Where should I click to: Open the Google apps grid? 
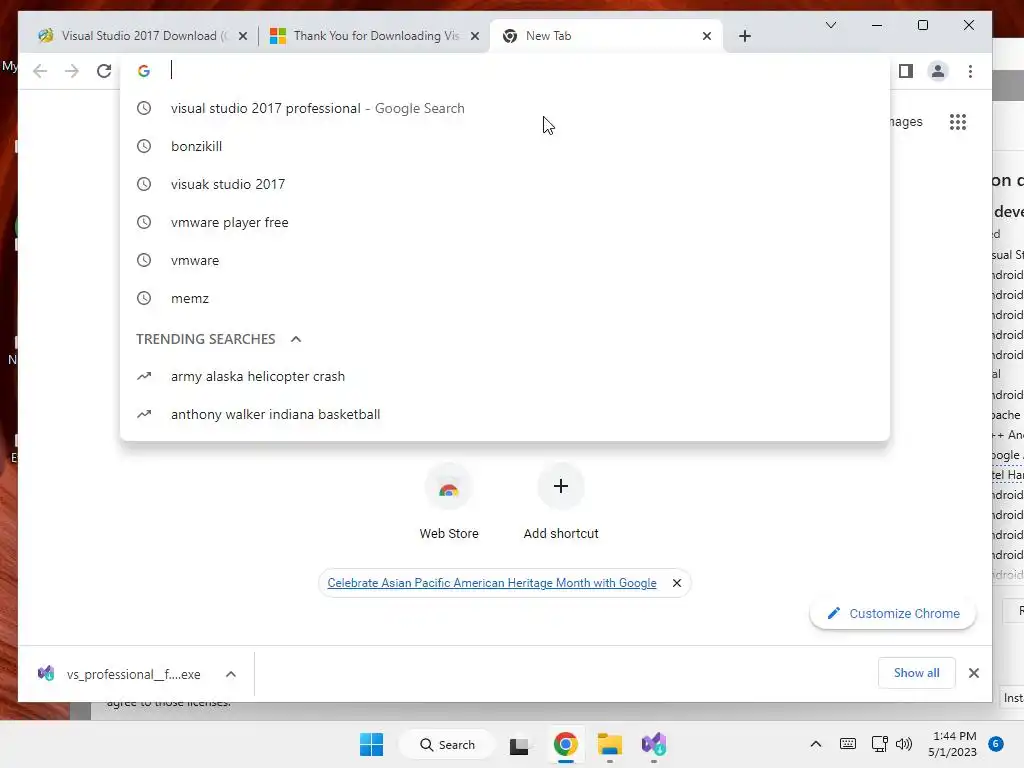957,121
